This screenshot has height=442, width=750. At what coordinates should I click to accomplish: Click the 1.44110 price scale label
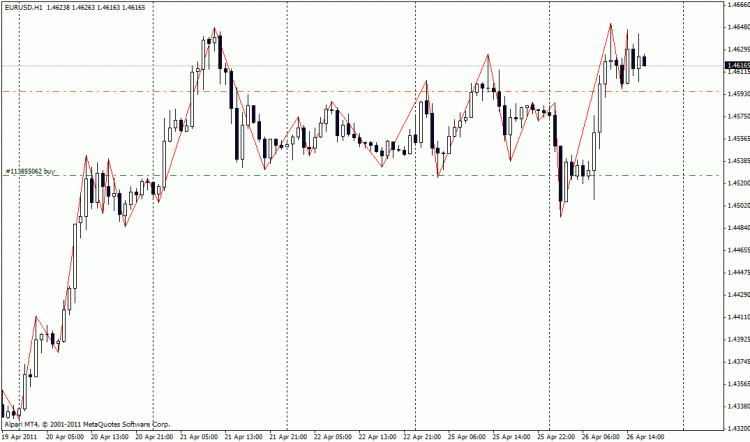tap(736, 317)
